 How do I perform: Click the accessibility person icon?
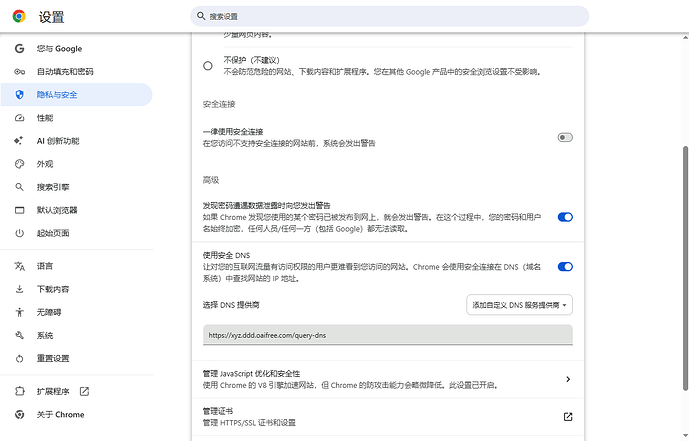[19, 312]
